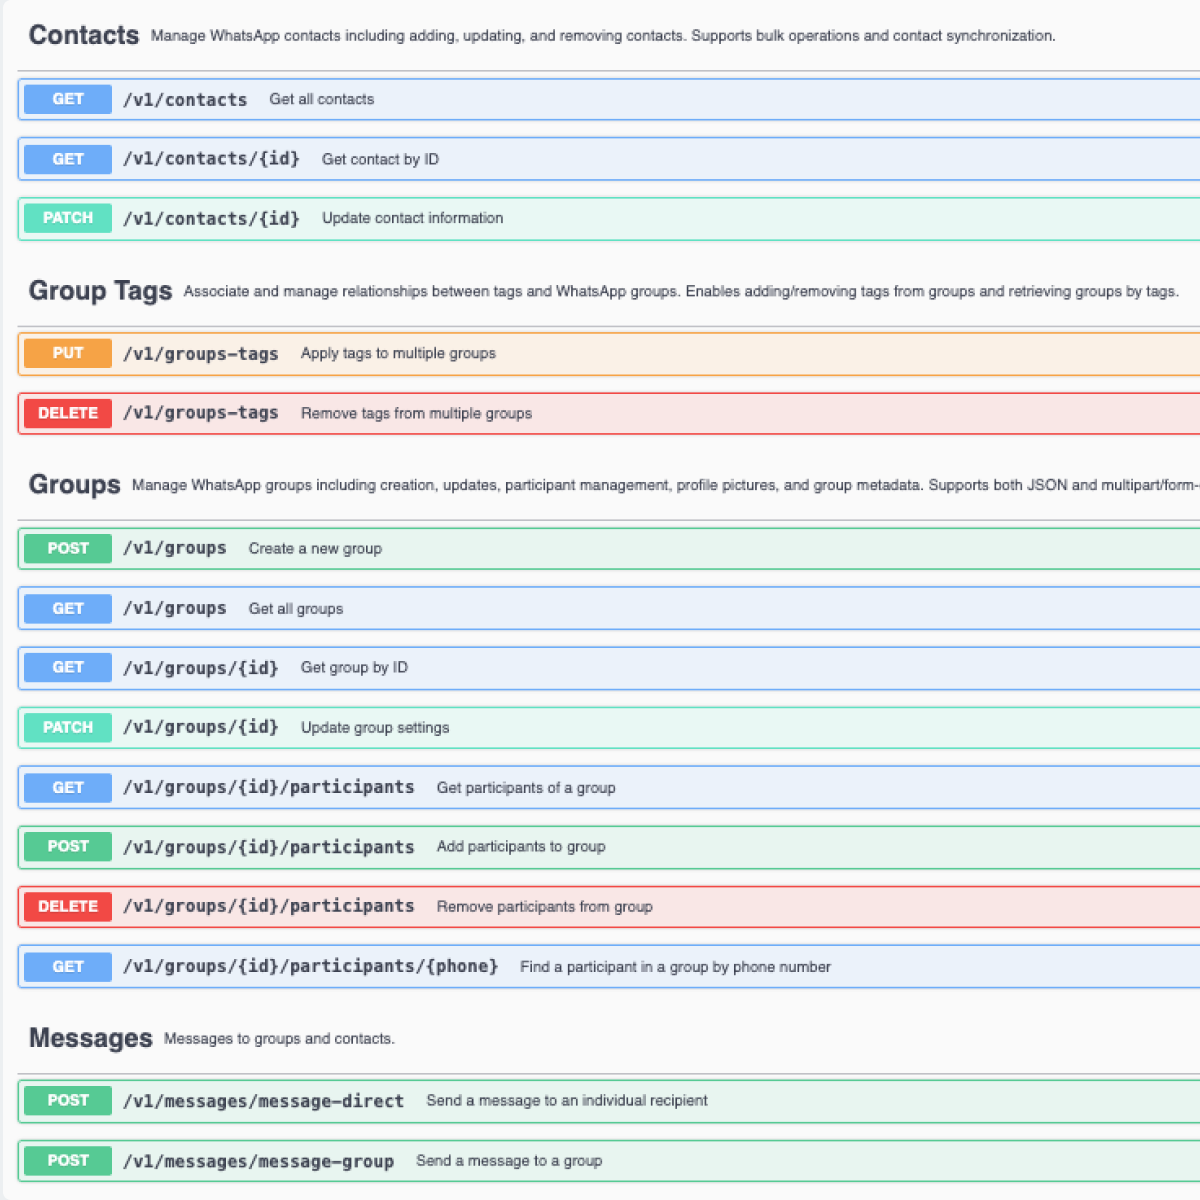Image resolution: width=1200 pixels, height=1200 pixels.
Task: Click the Groups description about managing WhatsApp groups
Action: point(665,485)
